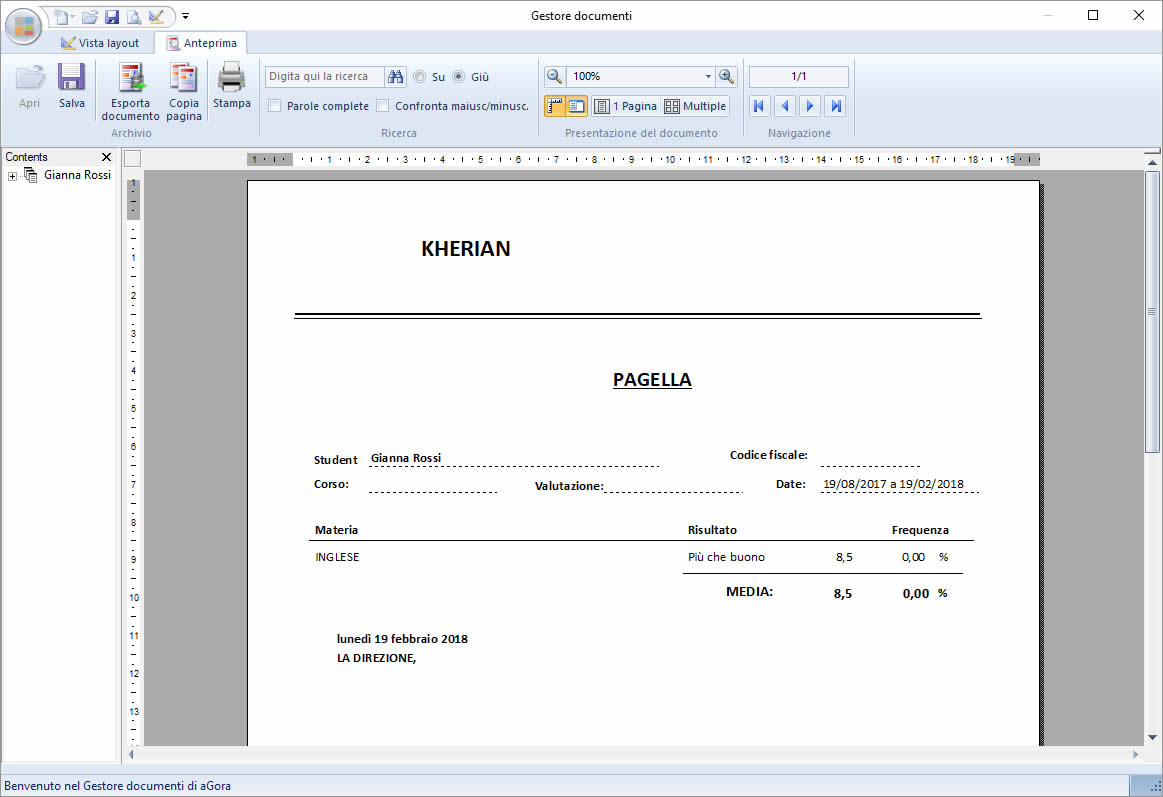Click the Frequenza column header
Image resolution: width=1163 pixels, height=797 pixels.
(x=920, y=530)
